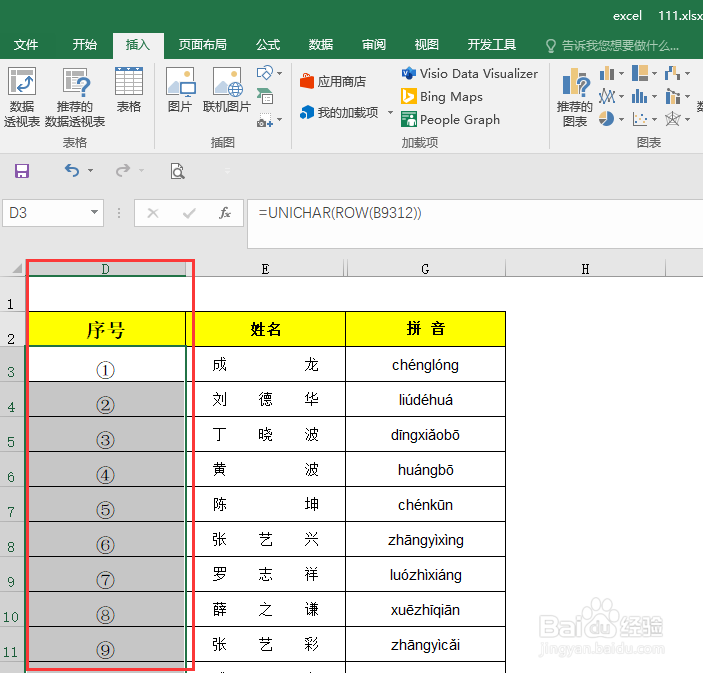The height and width of the screenshot is (673, 703).
Task: Expand the Undo history dropdown
Action: pyautogui.click(x=91, y=170)
